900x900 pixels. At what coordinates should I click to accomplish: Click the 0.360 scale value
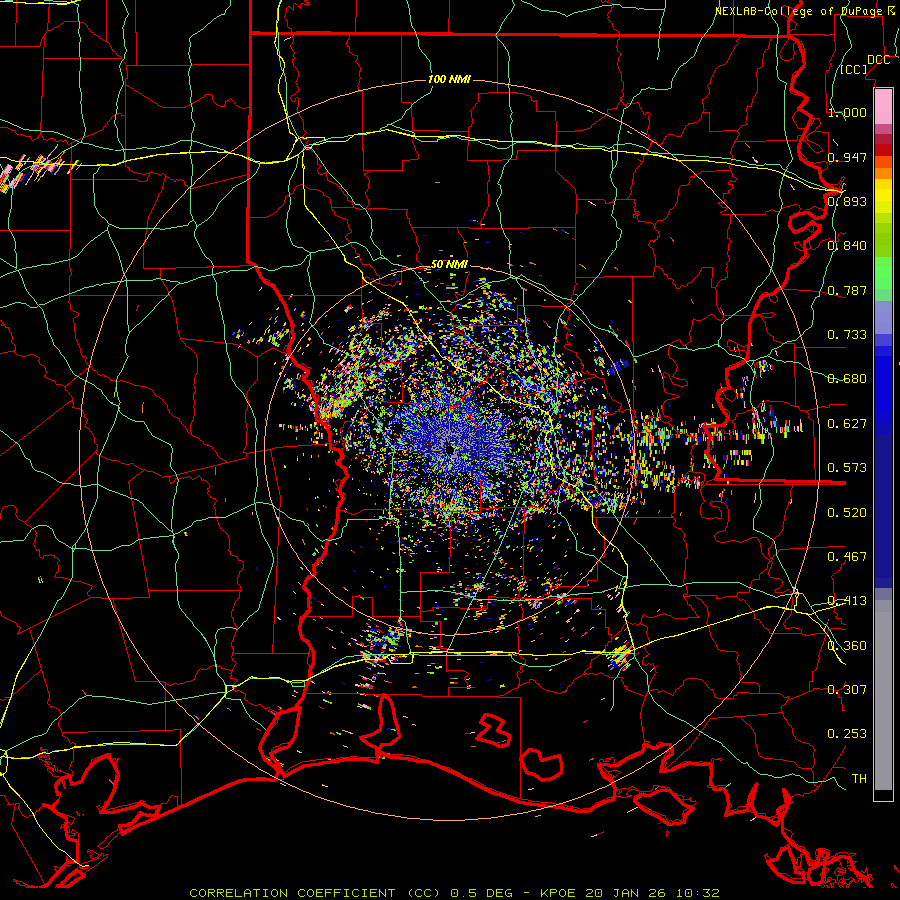point(847,646)
